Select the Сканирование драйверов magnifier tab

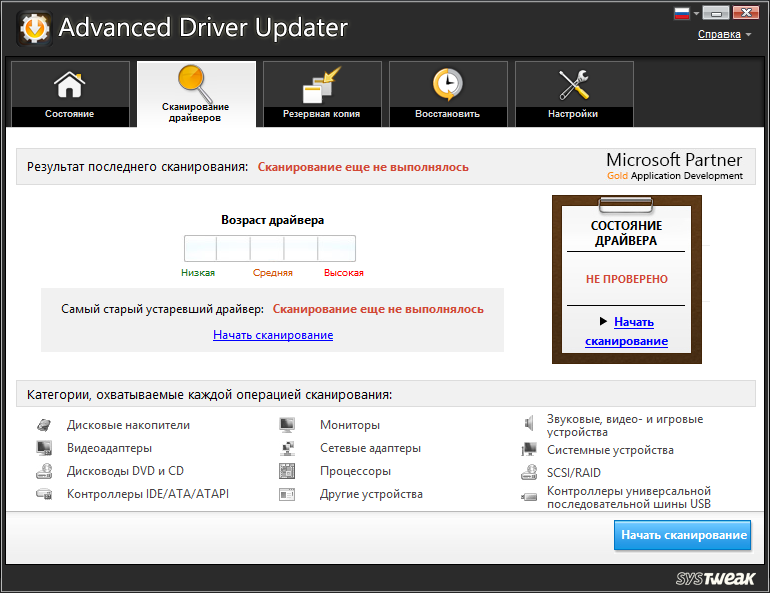195,94
